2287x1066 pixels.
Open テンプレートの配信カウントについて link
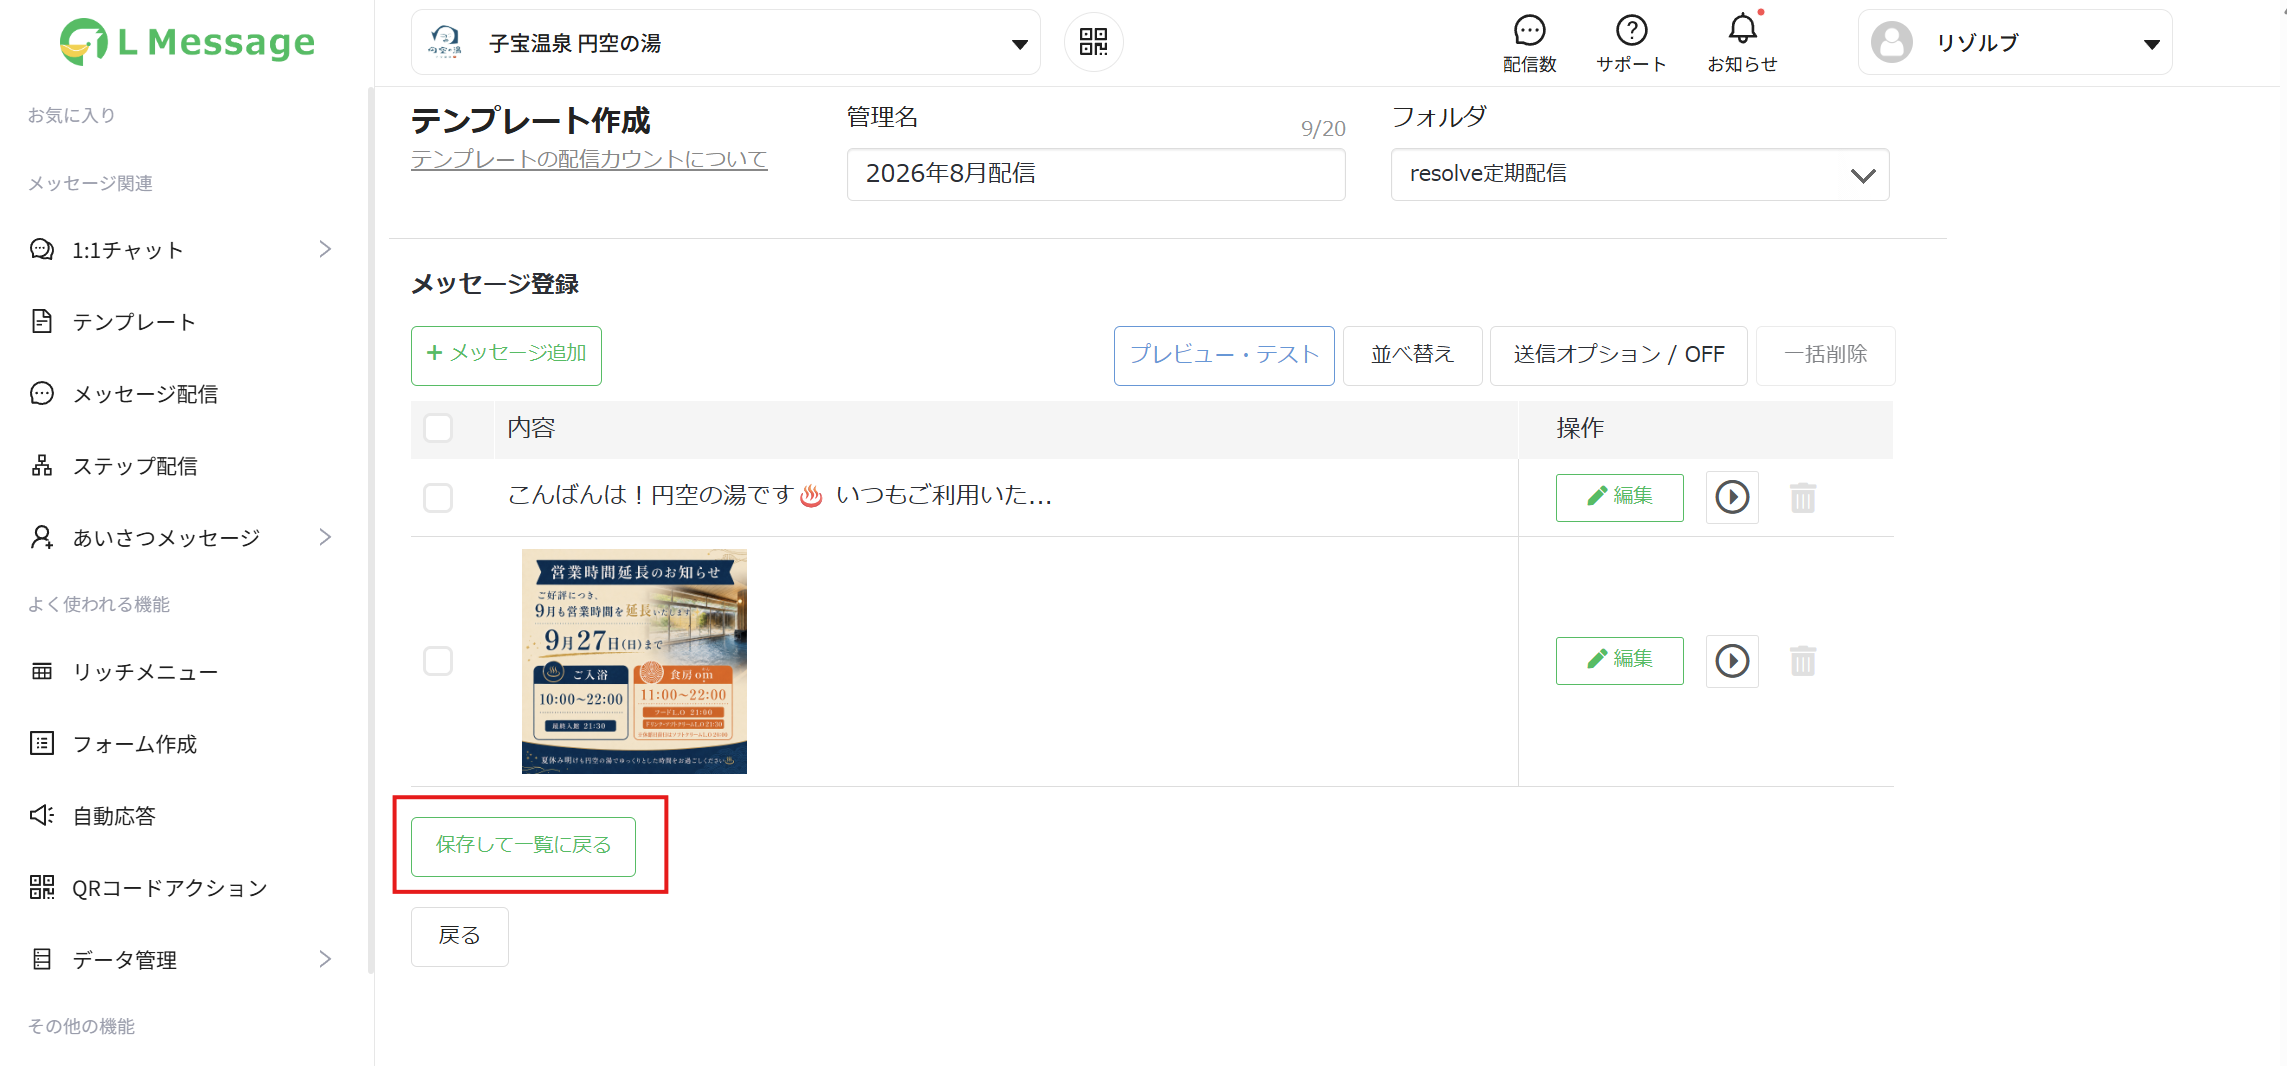(589, 159)
